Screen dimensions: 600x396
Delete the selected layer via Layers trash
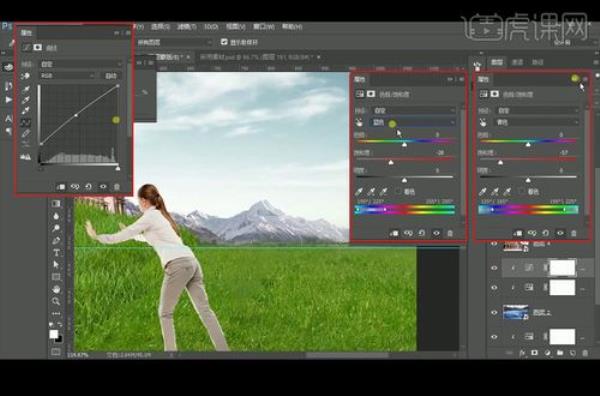[585, 353]
